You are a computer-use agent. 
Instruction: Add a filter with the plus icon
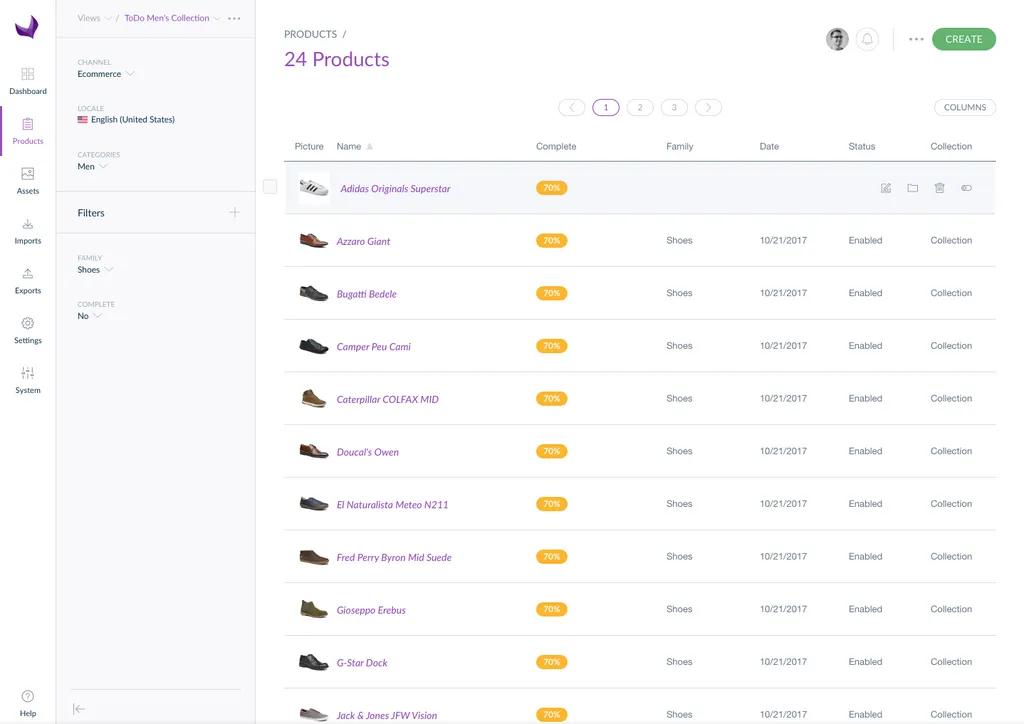(234, 212)
